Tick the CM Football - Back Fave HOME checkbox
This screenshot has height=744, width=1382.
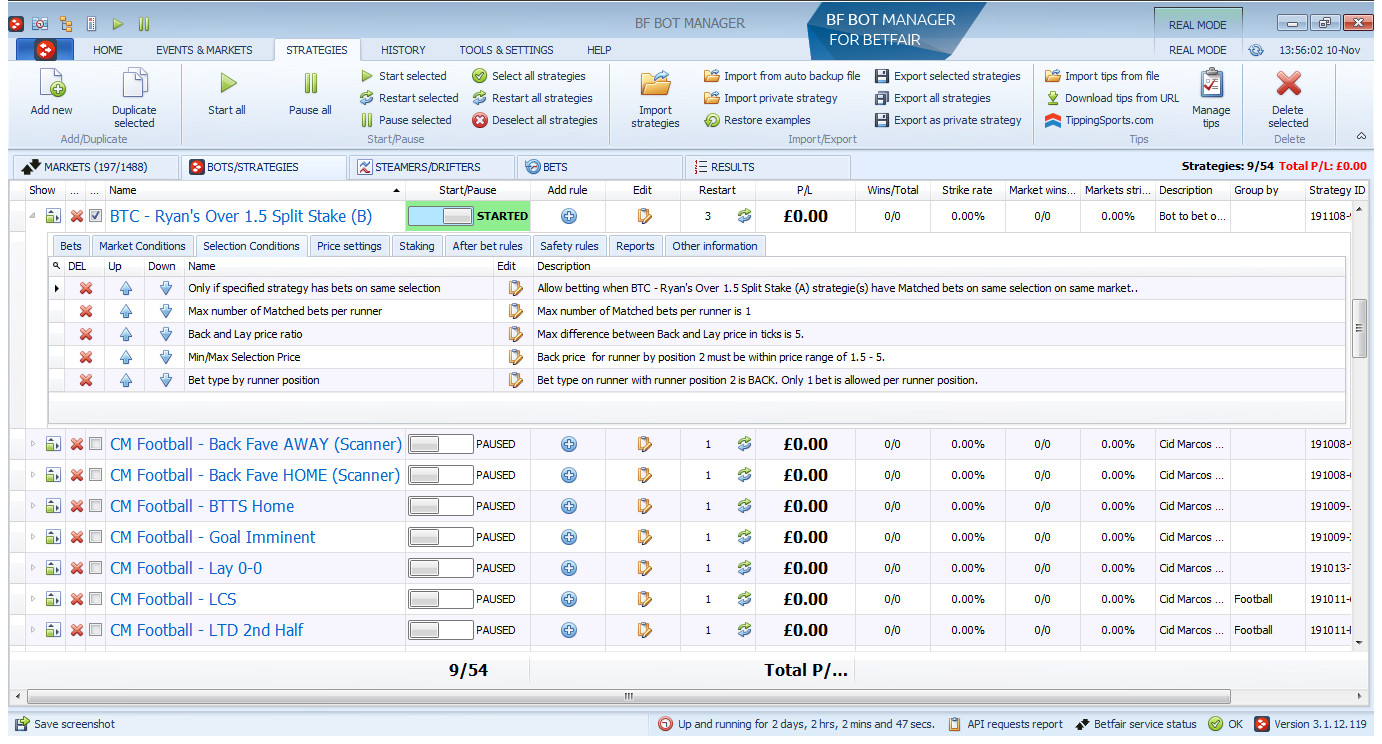[95, 475]
